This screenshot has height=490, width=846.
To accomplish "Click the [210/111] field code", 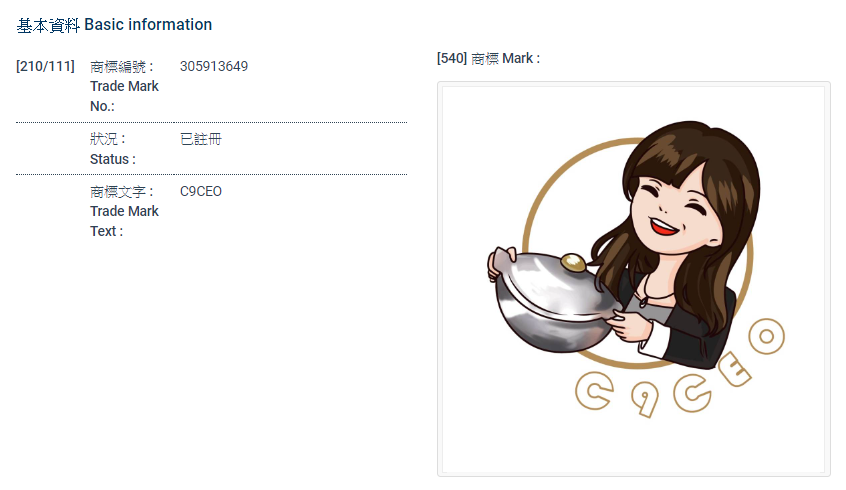I will pyautogui.click(x=45, y=67).
